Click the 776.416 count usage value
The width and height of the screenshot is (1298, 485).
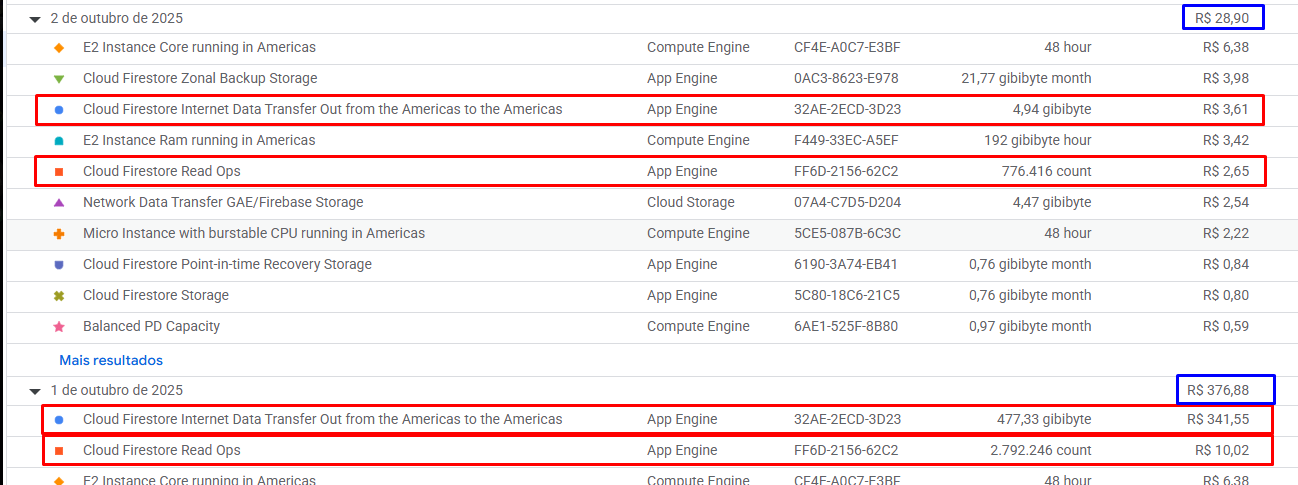point(1046,171)
